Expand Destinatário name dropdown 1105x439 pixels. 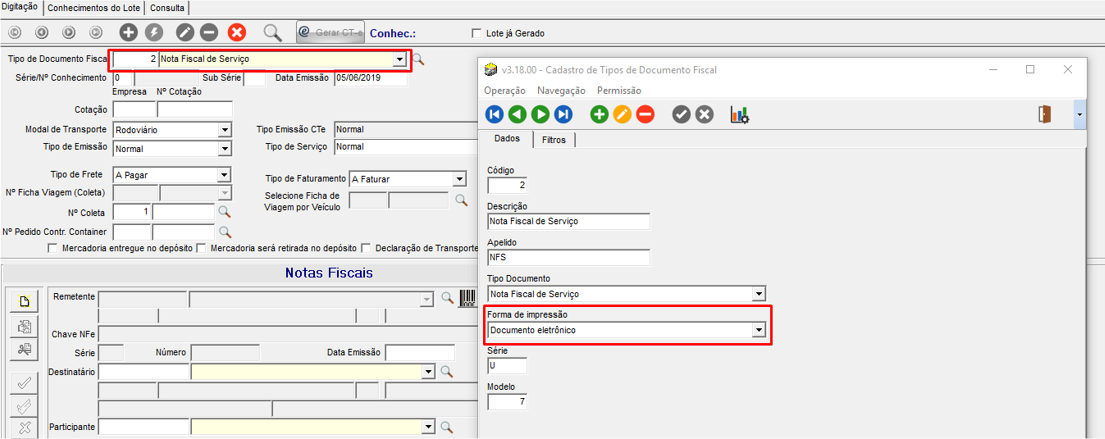coord(426,370)
